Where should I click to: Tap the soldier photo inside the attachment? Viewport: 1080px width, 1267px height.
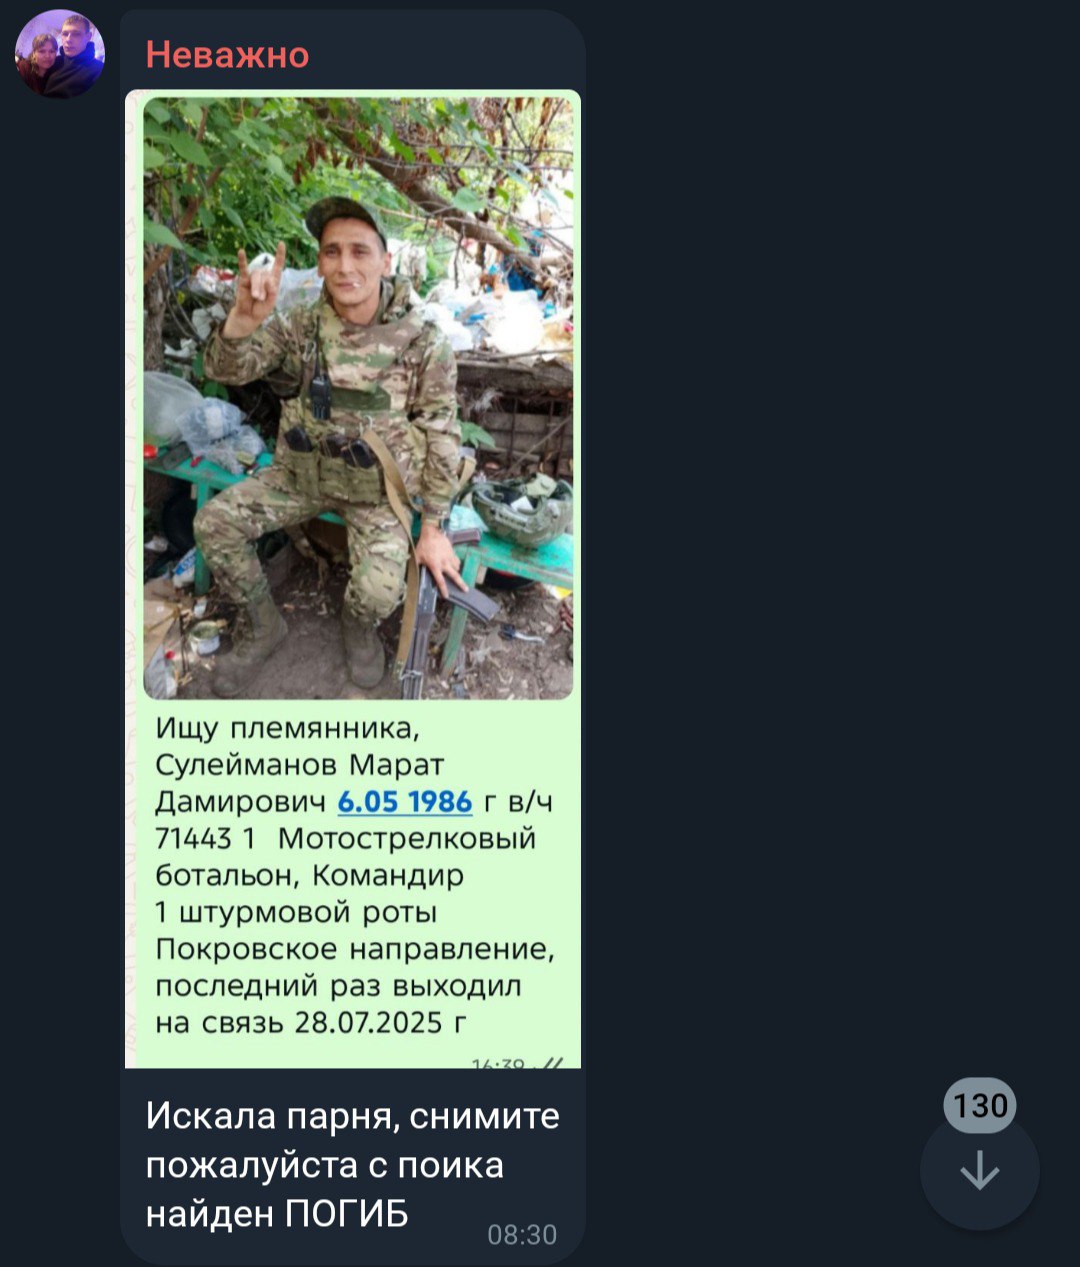pyautogui.click(x=358, y=398)
